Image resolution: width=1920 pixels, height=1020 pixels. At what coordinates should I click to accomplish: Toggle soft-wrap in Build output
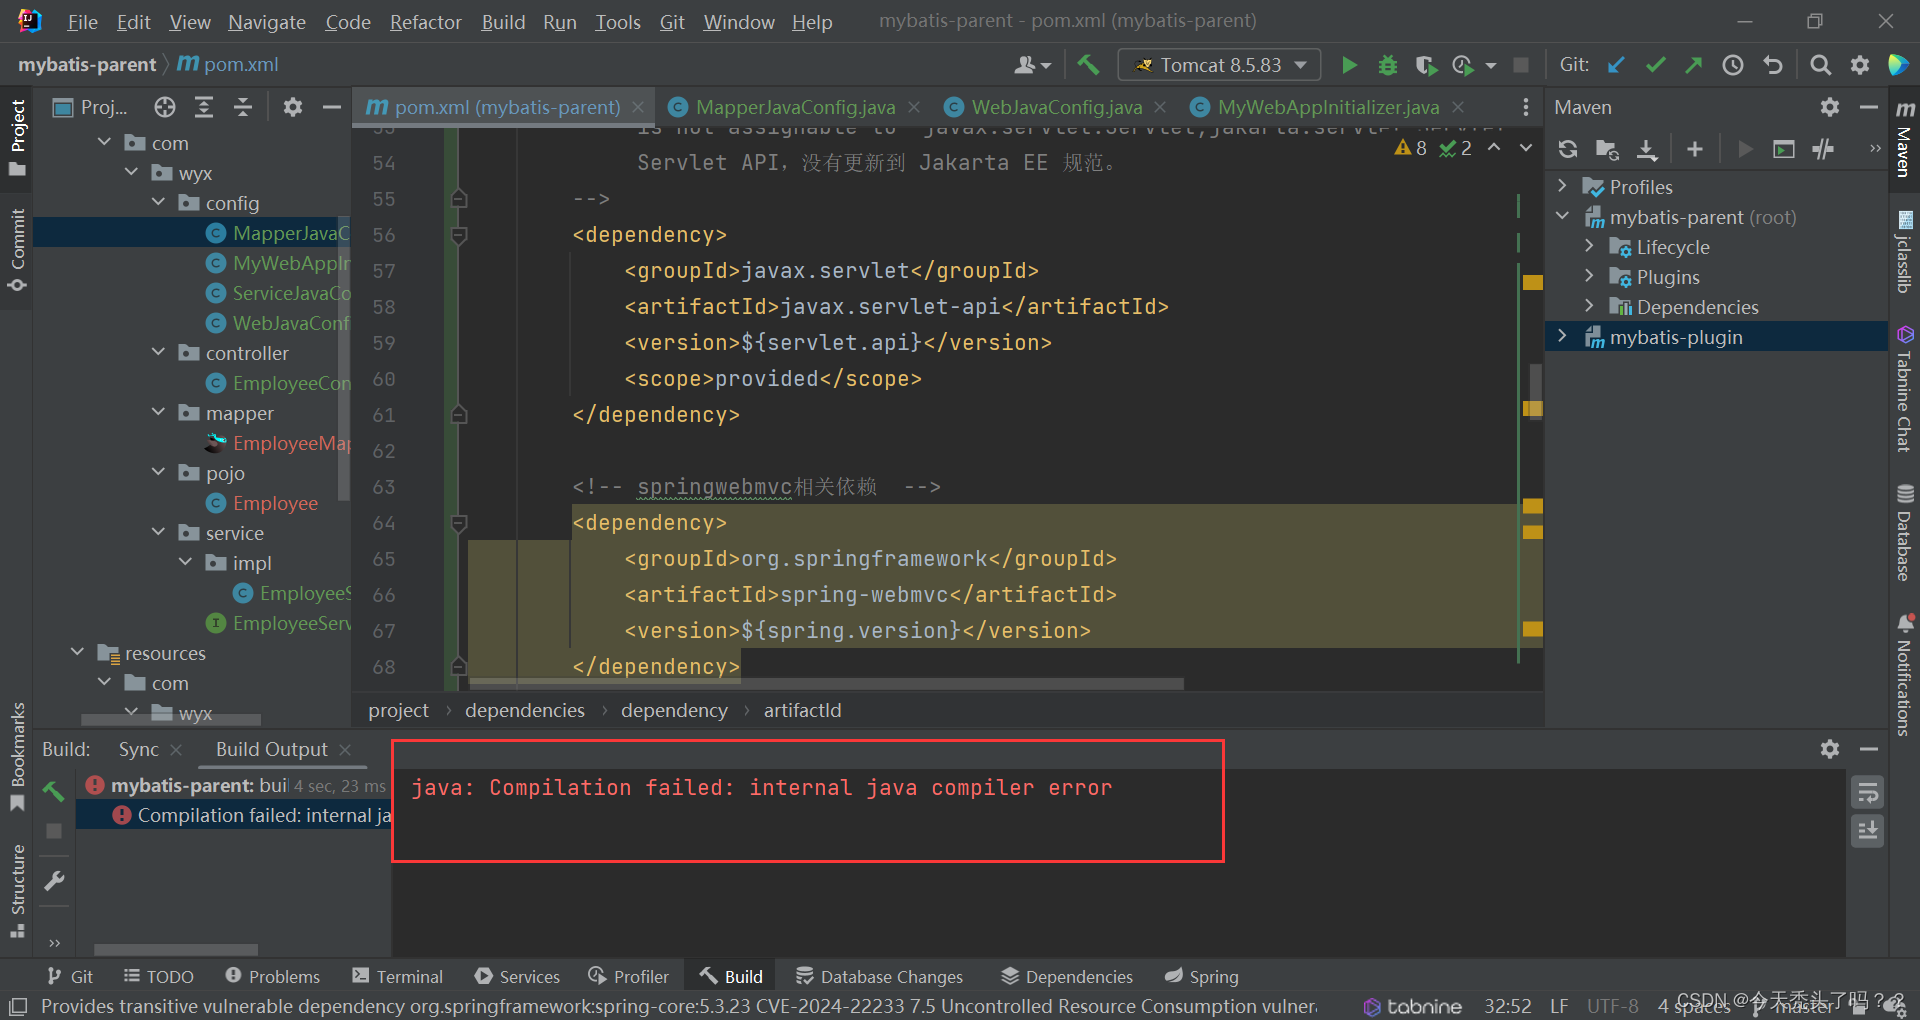click(x=1868, y=792)
